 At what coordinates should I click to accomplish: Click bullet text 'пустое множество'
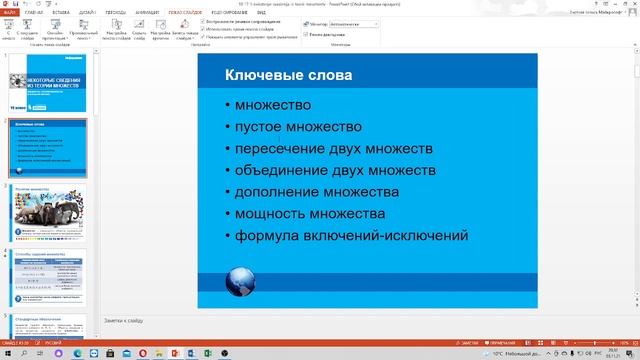pyautogui.click(x=298, y=127)
